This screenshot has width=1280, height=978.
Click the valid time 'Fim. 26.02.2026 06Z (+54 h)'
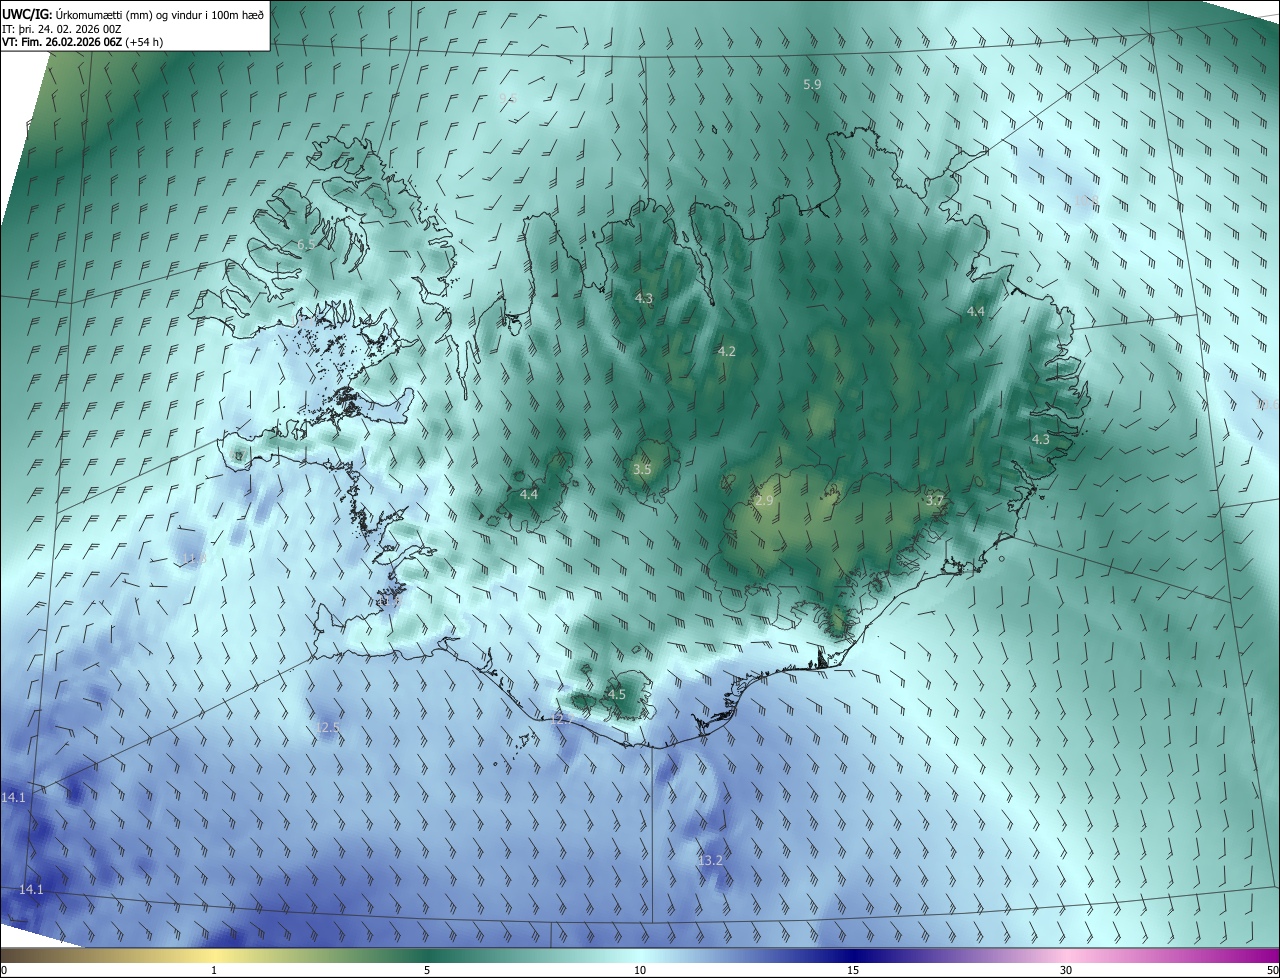click(90, 42)
